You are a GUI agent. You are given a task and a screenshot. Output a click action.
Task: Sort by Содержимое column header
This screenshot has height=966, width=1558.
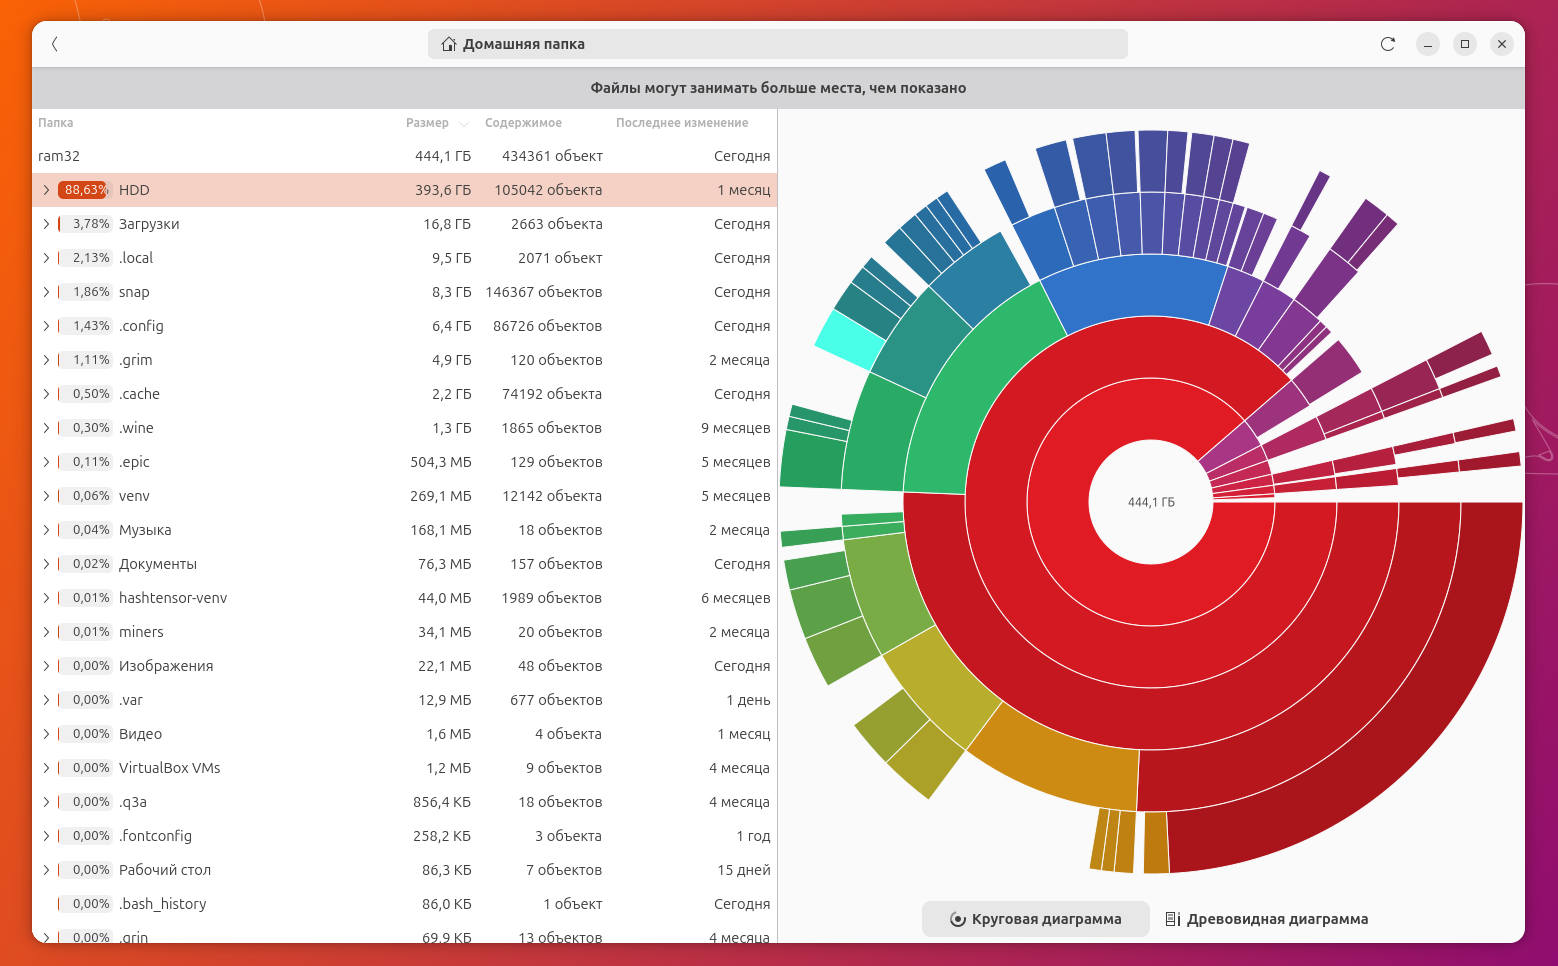[523, 123]
